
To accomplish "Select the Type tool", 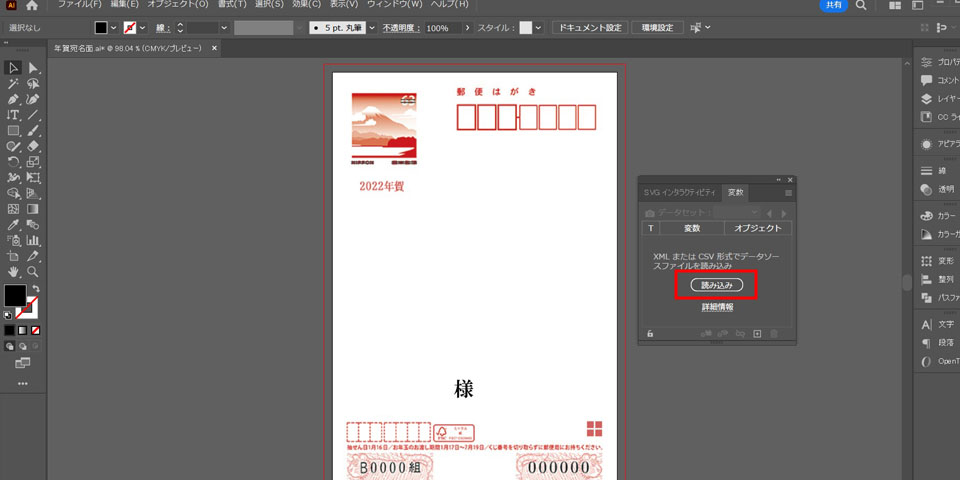I will (x=13, y=115).
